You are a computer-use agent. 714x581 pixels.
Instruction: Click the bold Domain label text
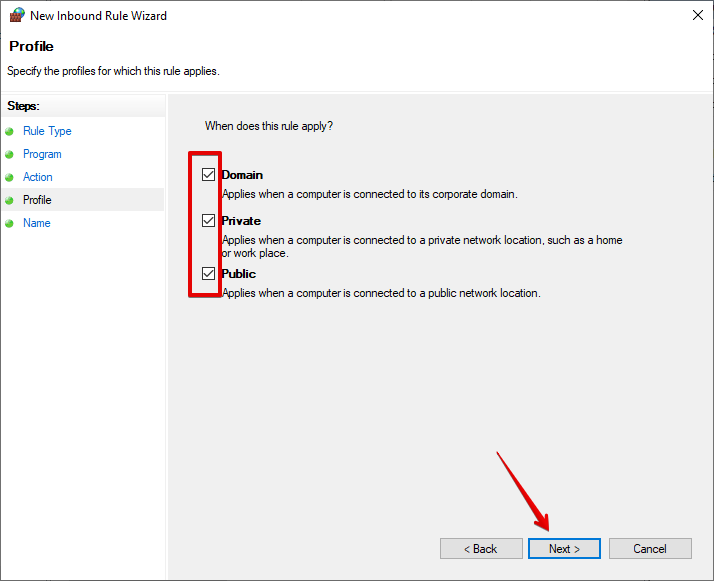[x=242, y=175]
